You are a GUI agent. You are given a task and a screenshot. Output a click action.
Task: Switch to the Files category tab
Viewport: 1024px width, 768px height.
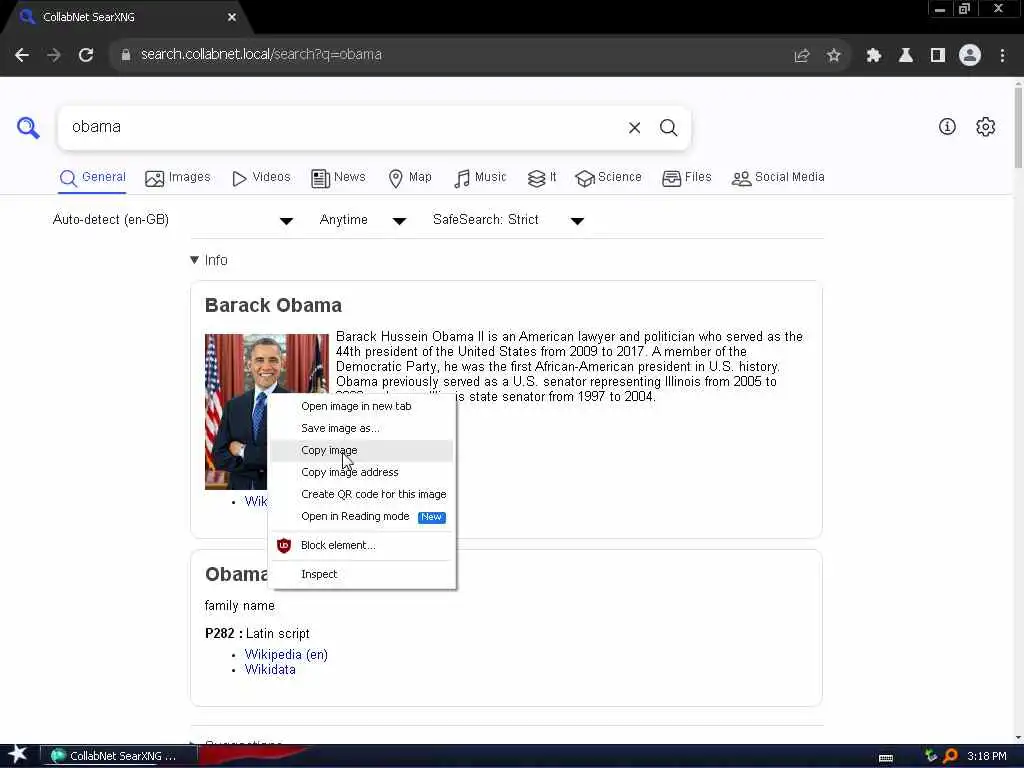coord(686,178)
